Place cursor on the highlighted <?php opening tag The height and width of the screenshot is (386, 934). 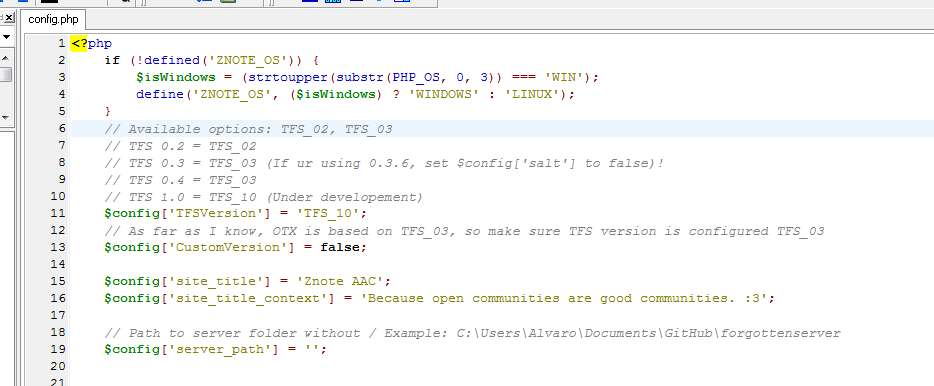coord(91,43)
